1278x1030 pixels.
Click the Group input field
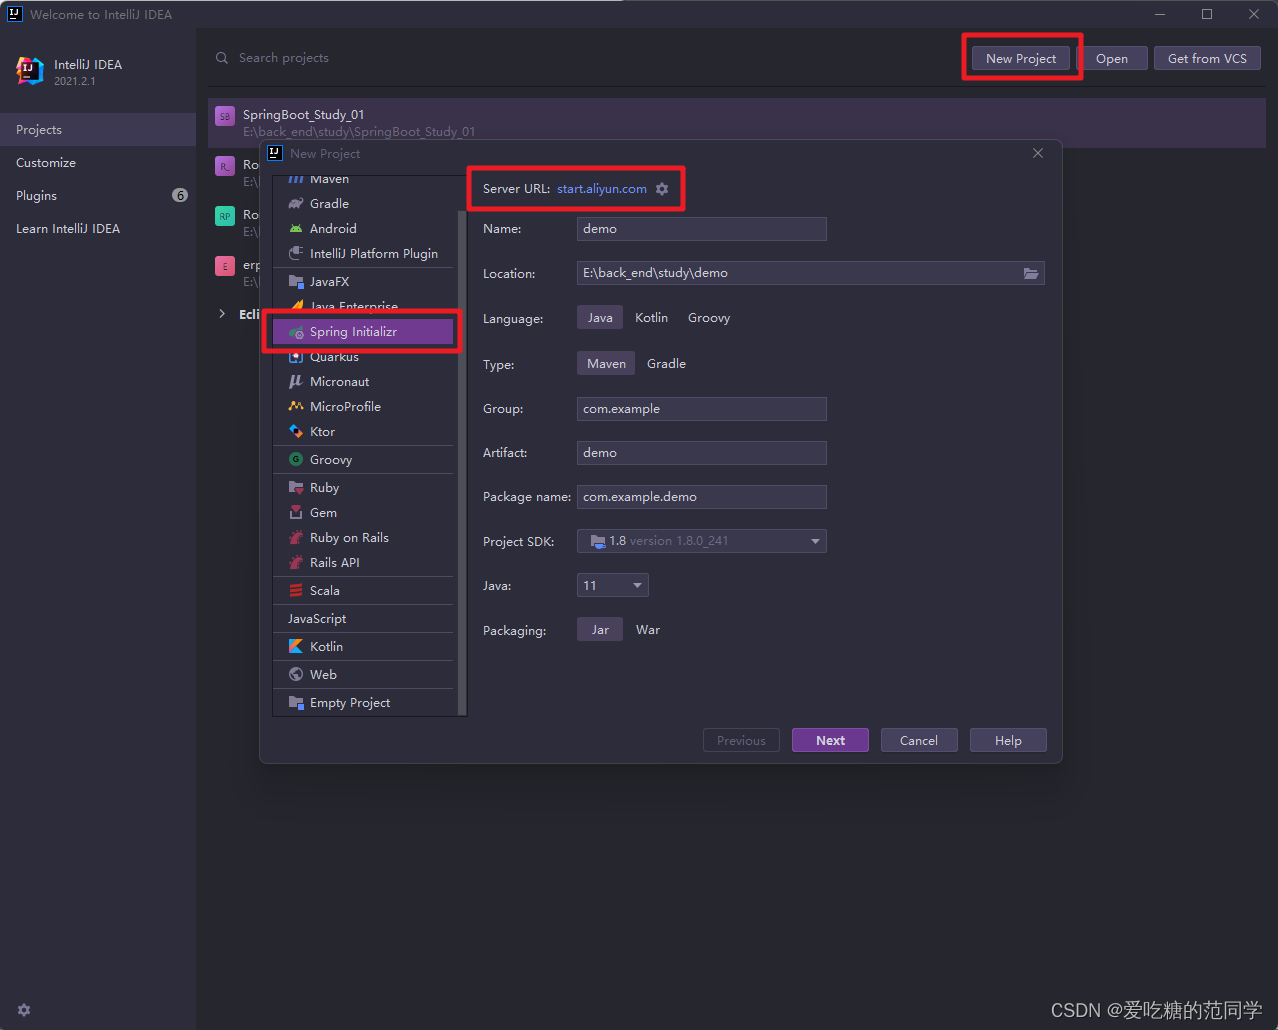[x=702, y=409]
